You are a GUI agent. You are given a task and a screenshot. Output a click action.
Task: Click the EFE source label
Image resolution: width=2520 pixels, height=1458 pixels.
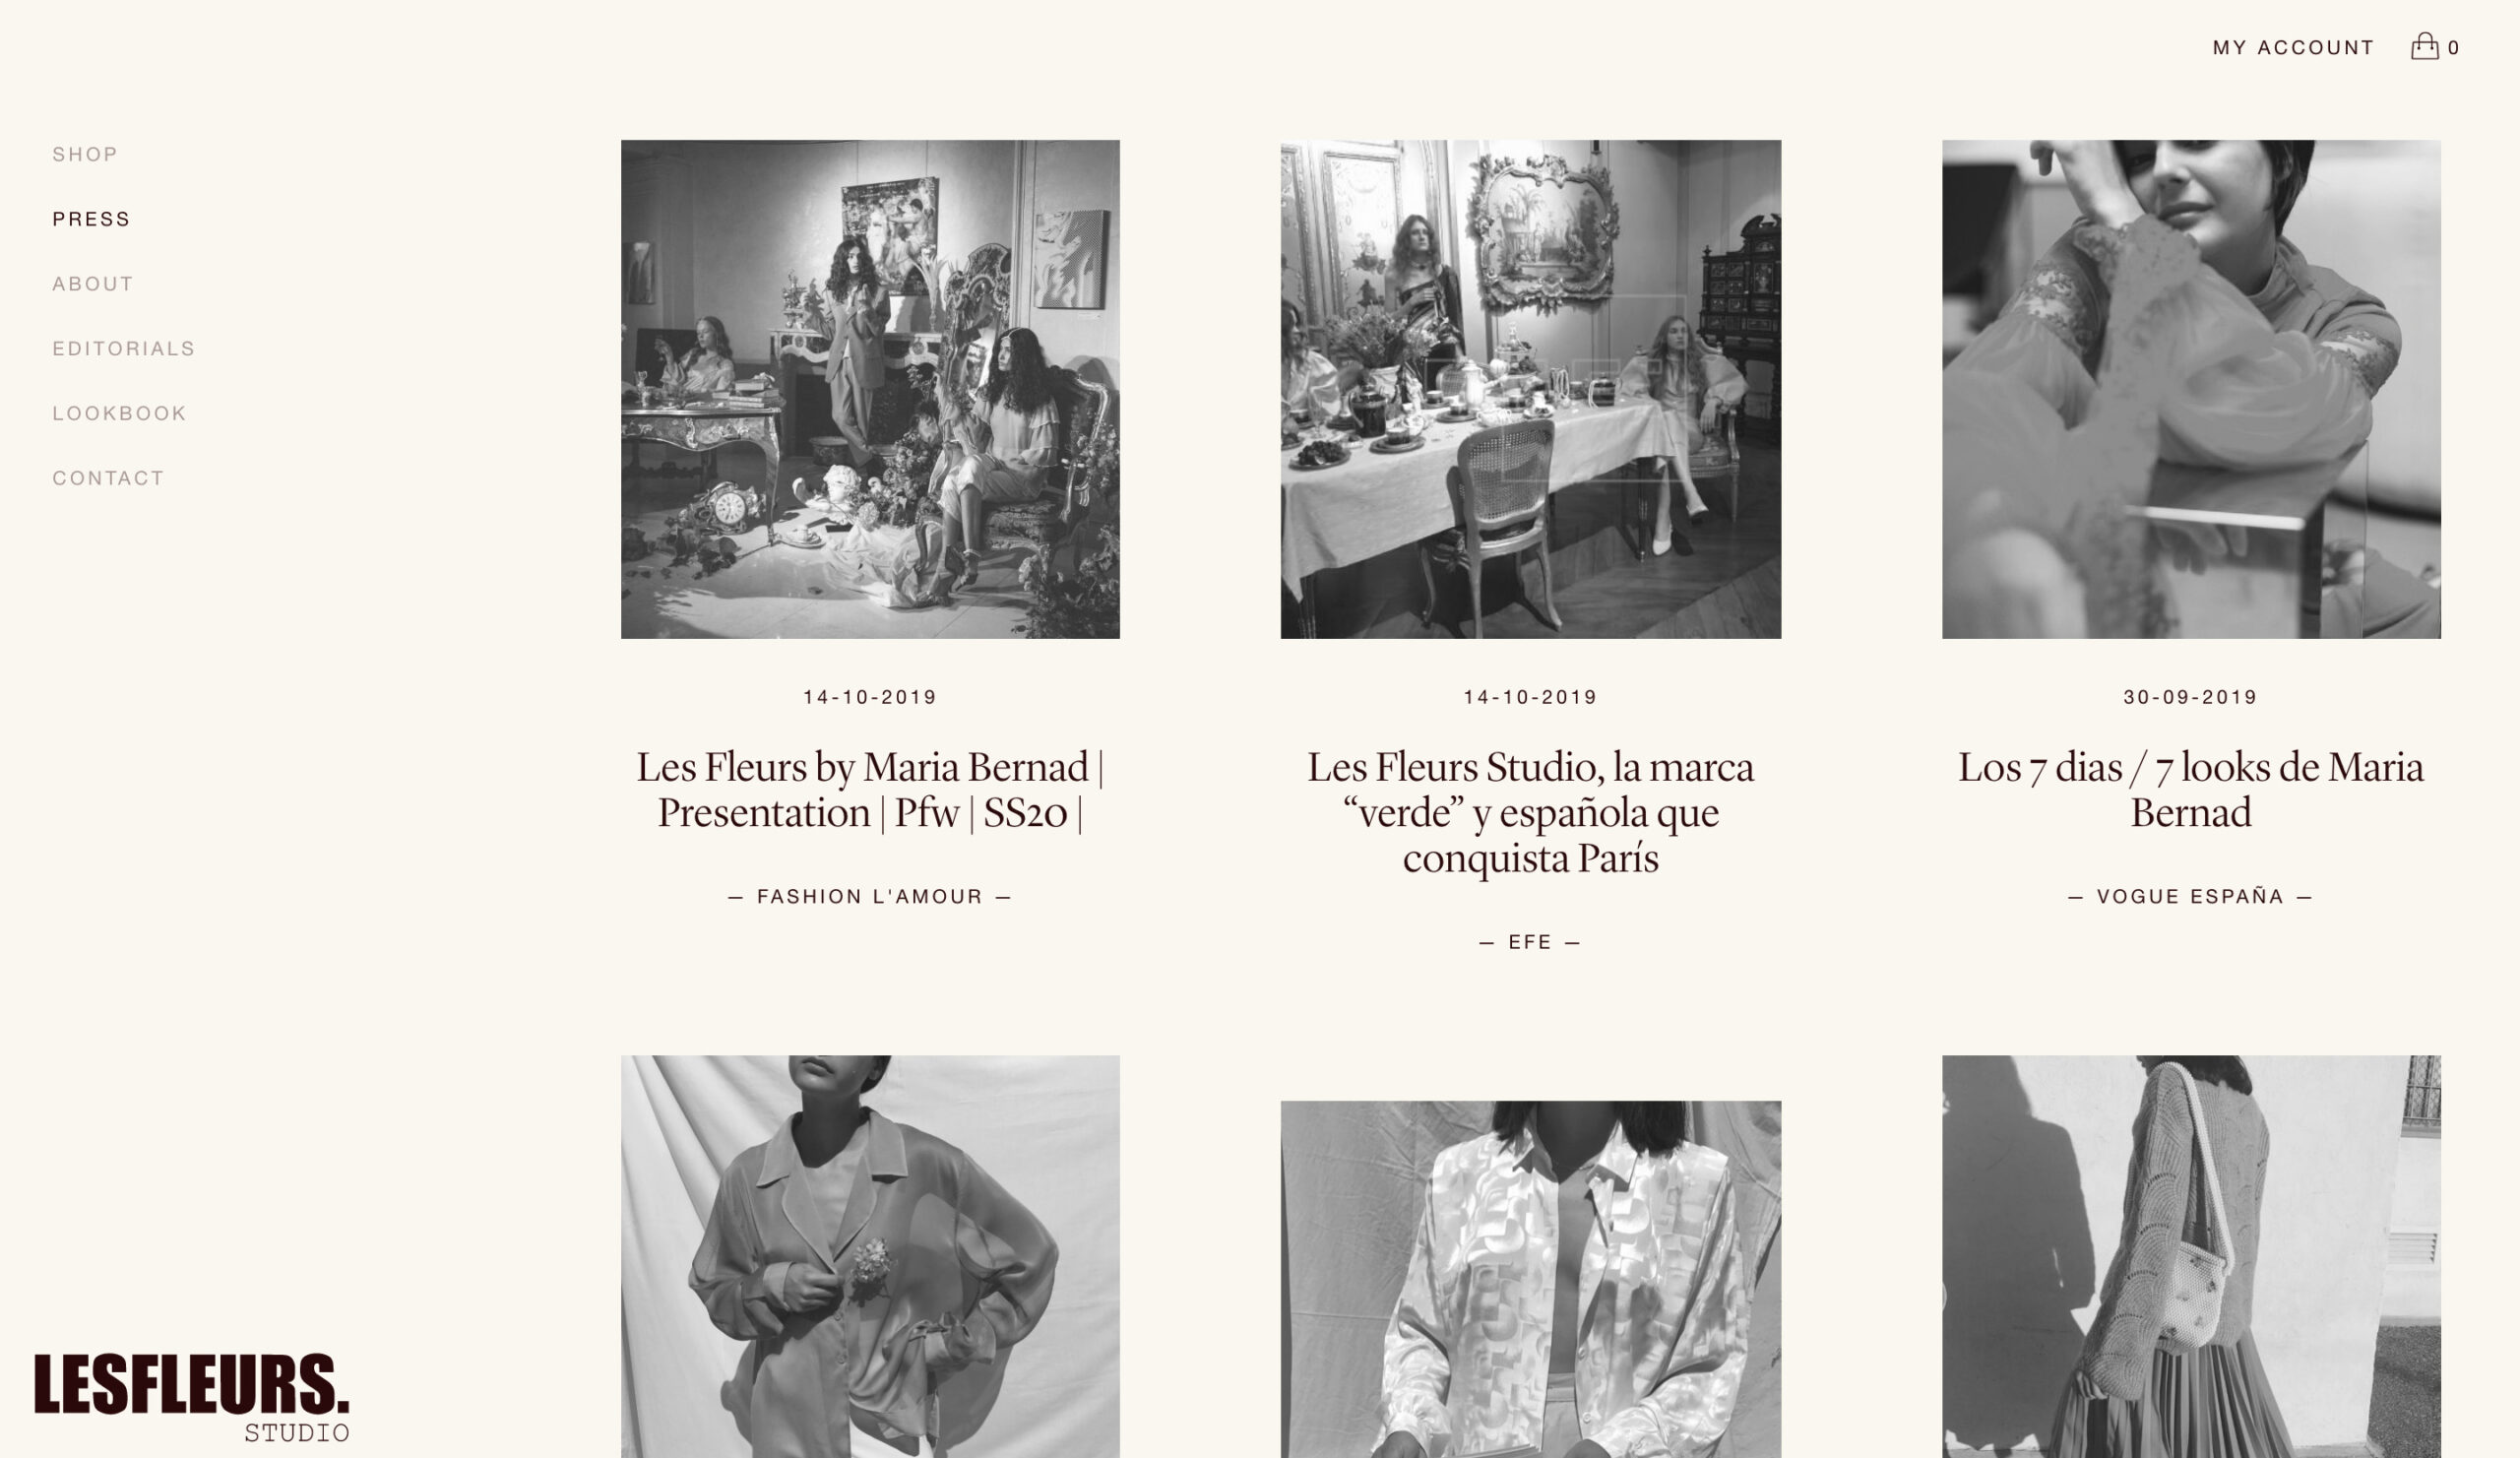click(x=1530, y=942)
